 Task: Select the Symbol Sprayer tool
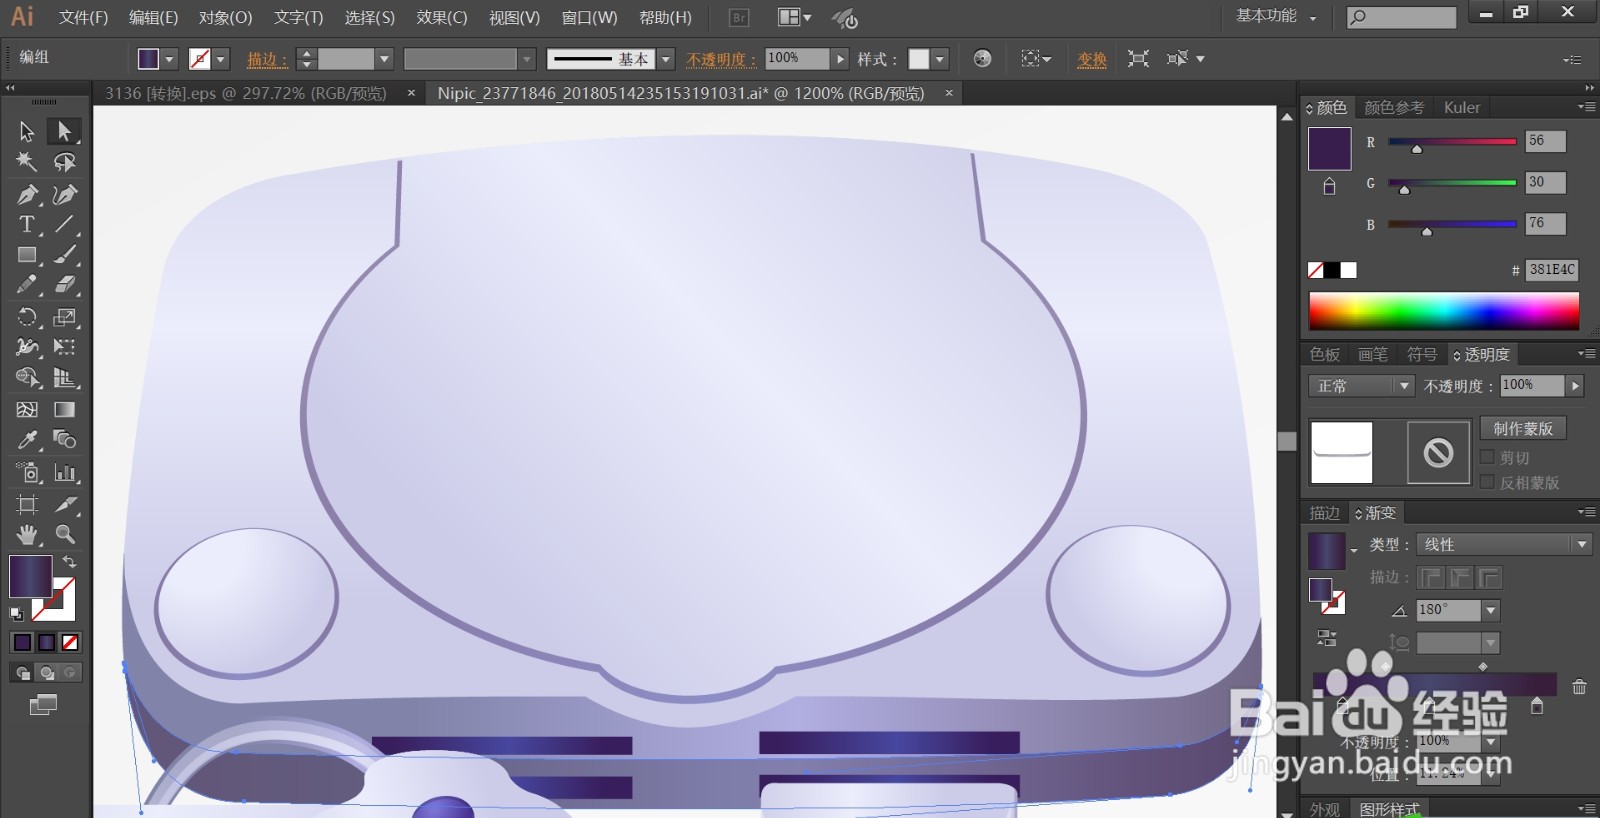[27, 472]
